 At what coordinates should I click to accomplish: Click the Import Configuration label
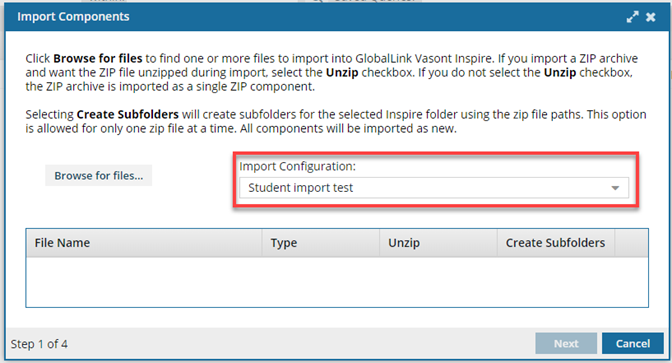[297, 166]
